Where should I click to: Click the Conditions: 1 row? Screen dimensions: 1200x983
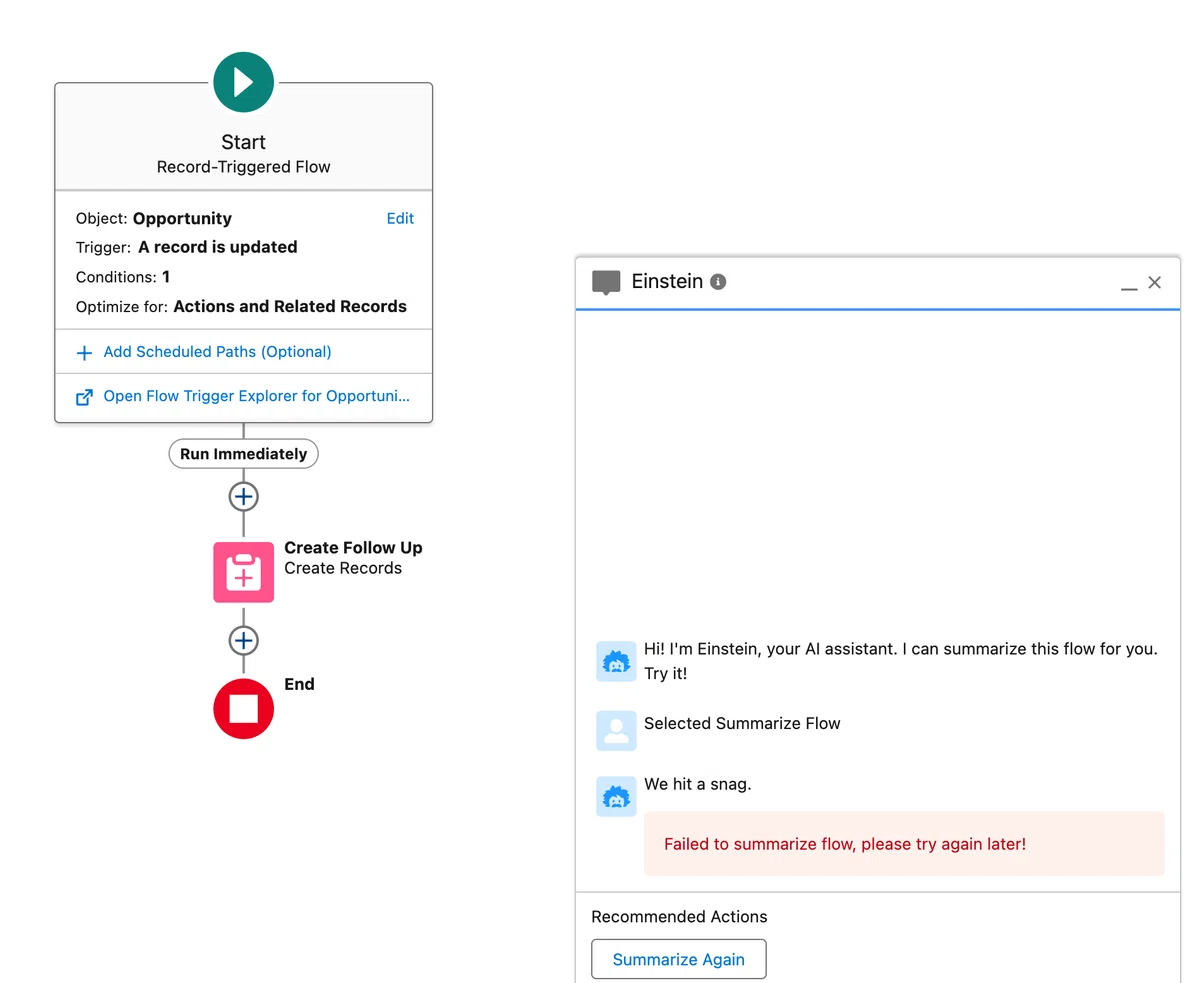[123, 277]
